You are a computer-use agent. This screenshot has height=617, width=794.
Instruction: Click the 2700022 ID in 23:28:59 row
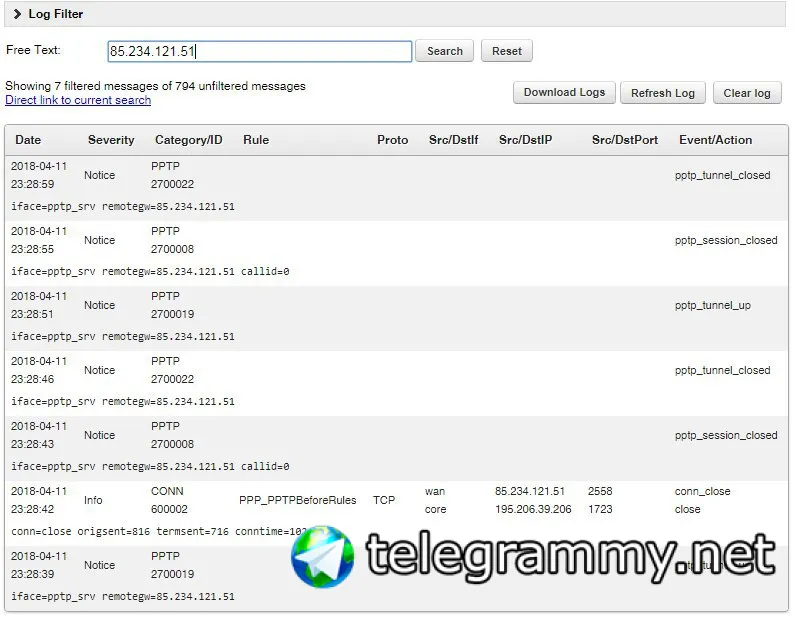[172, 184]
